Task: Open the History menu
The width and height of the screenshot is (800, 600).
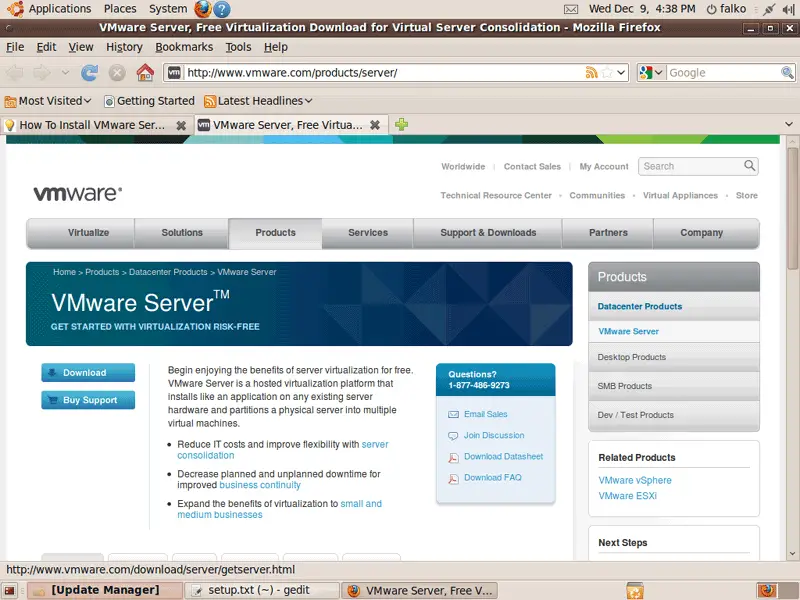Action: click(x=124, y=47)
